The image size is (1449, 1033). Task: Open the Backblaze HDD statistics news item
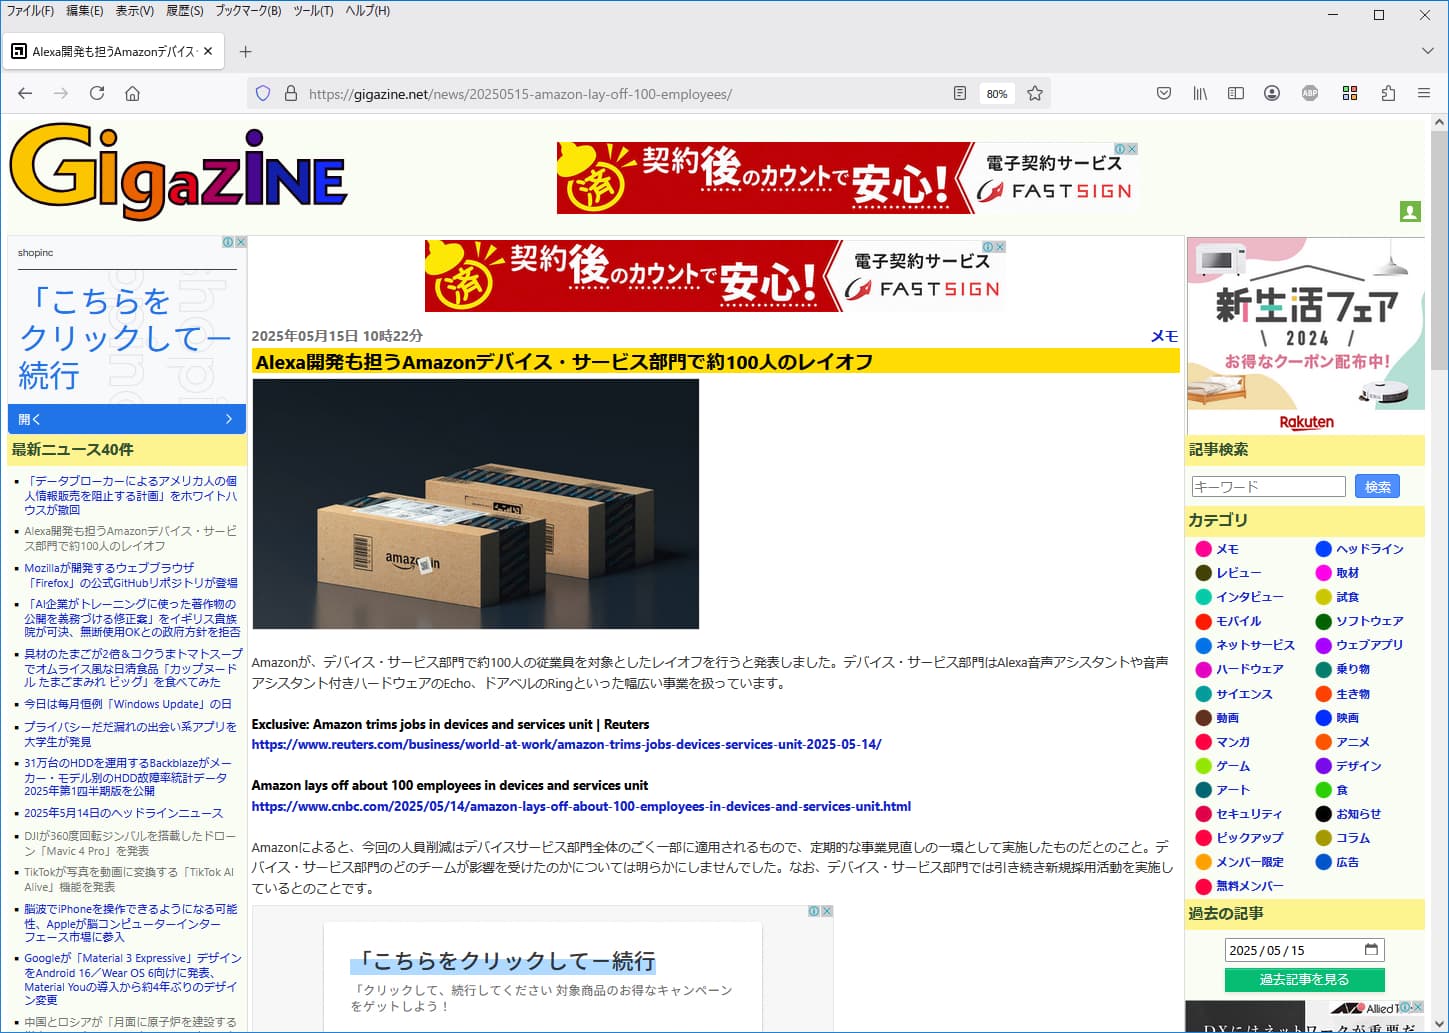[128, 777]
